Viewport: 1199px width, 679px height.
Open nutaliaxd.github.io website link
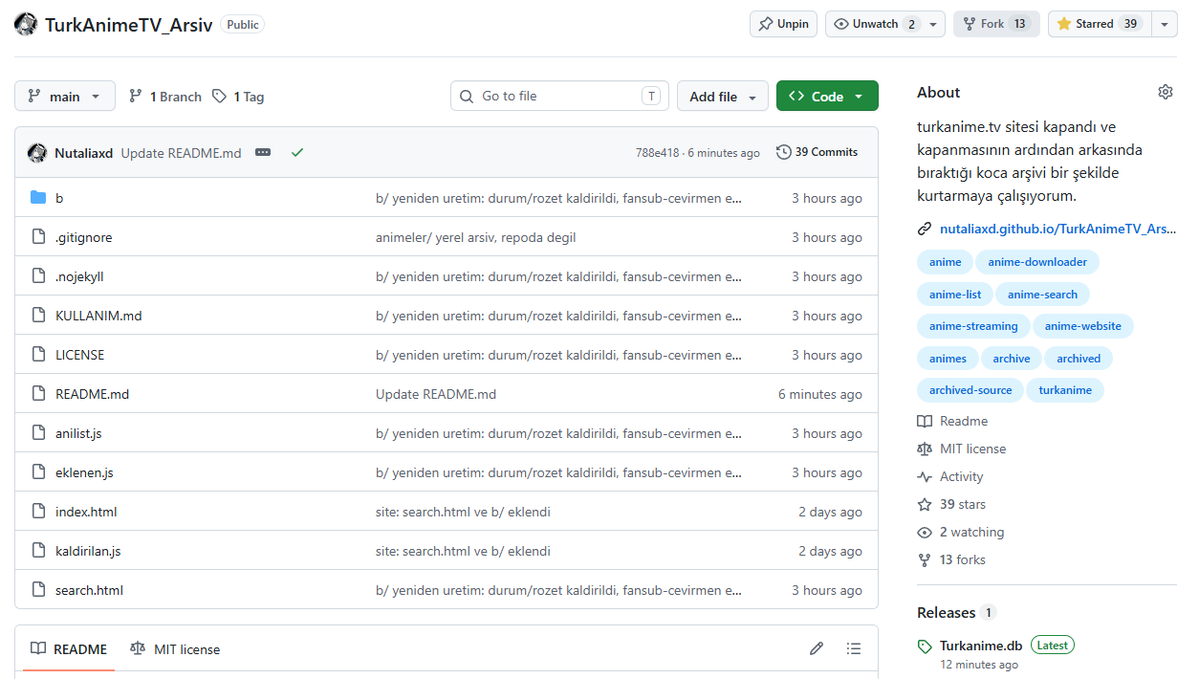[x=1058, y=229]
